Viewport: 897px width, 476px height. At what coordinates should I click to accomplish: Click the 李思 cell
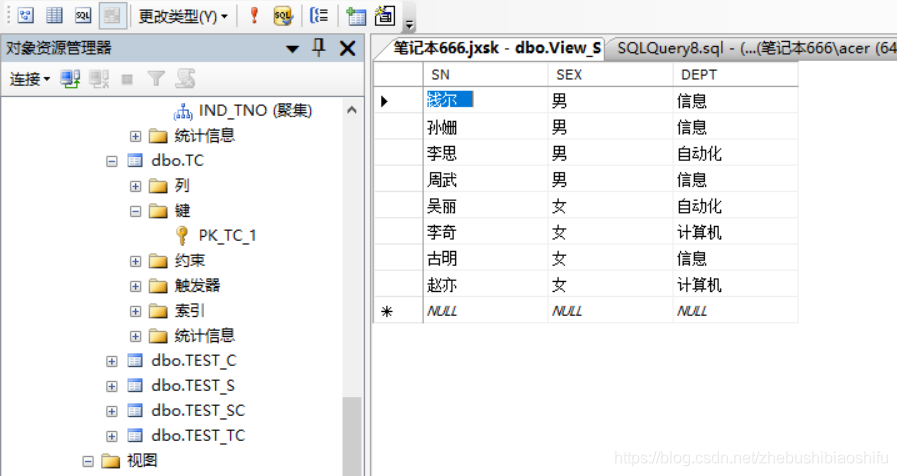(485, 153)
